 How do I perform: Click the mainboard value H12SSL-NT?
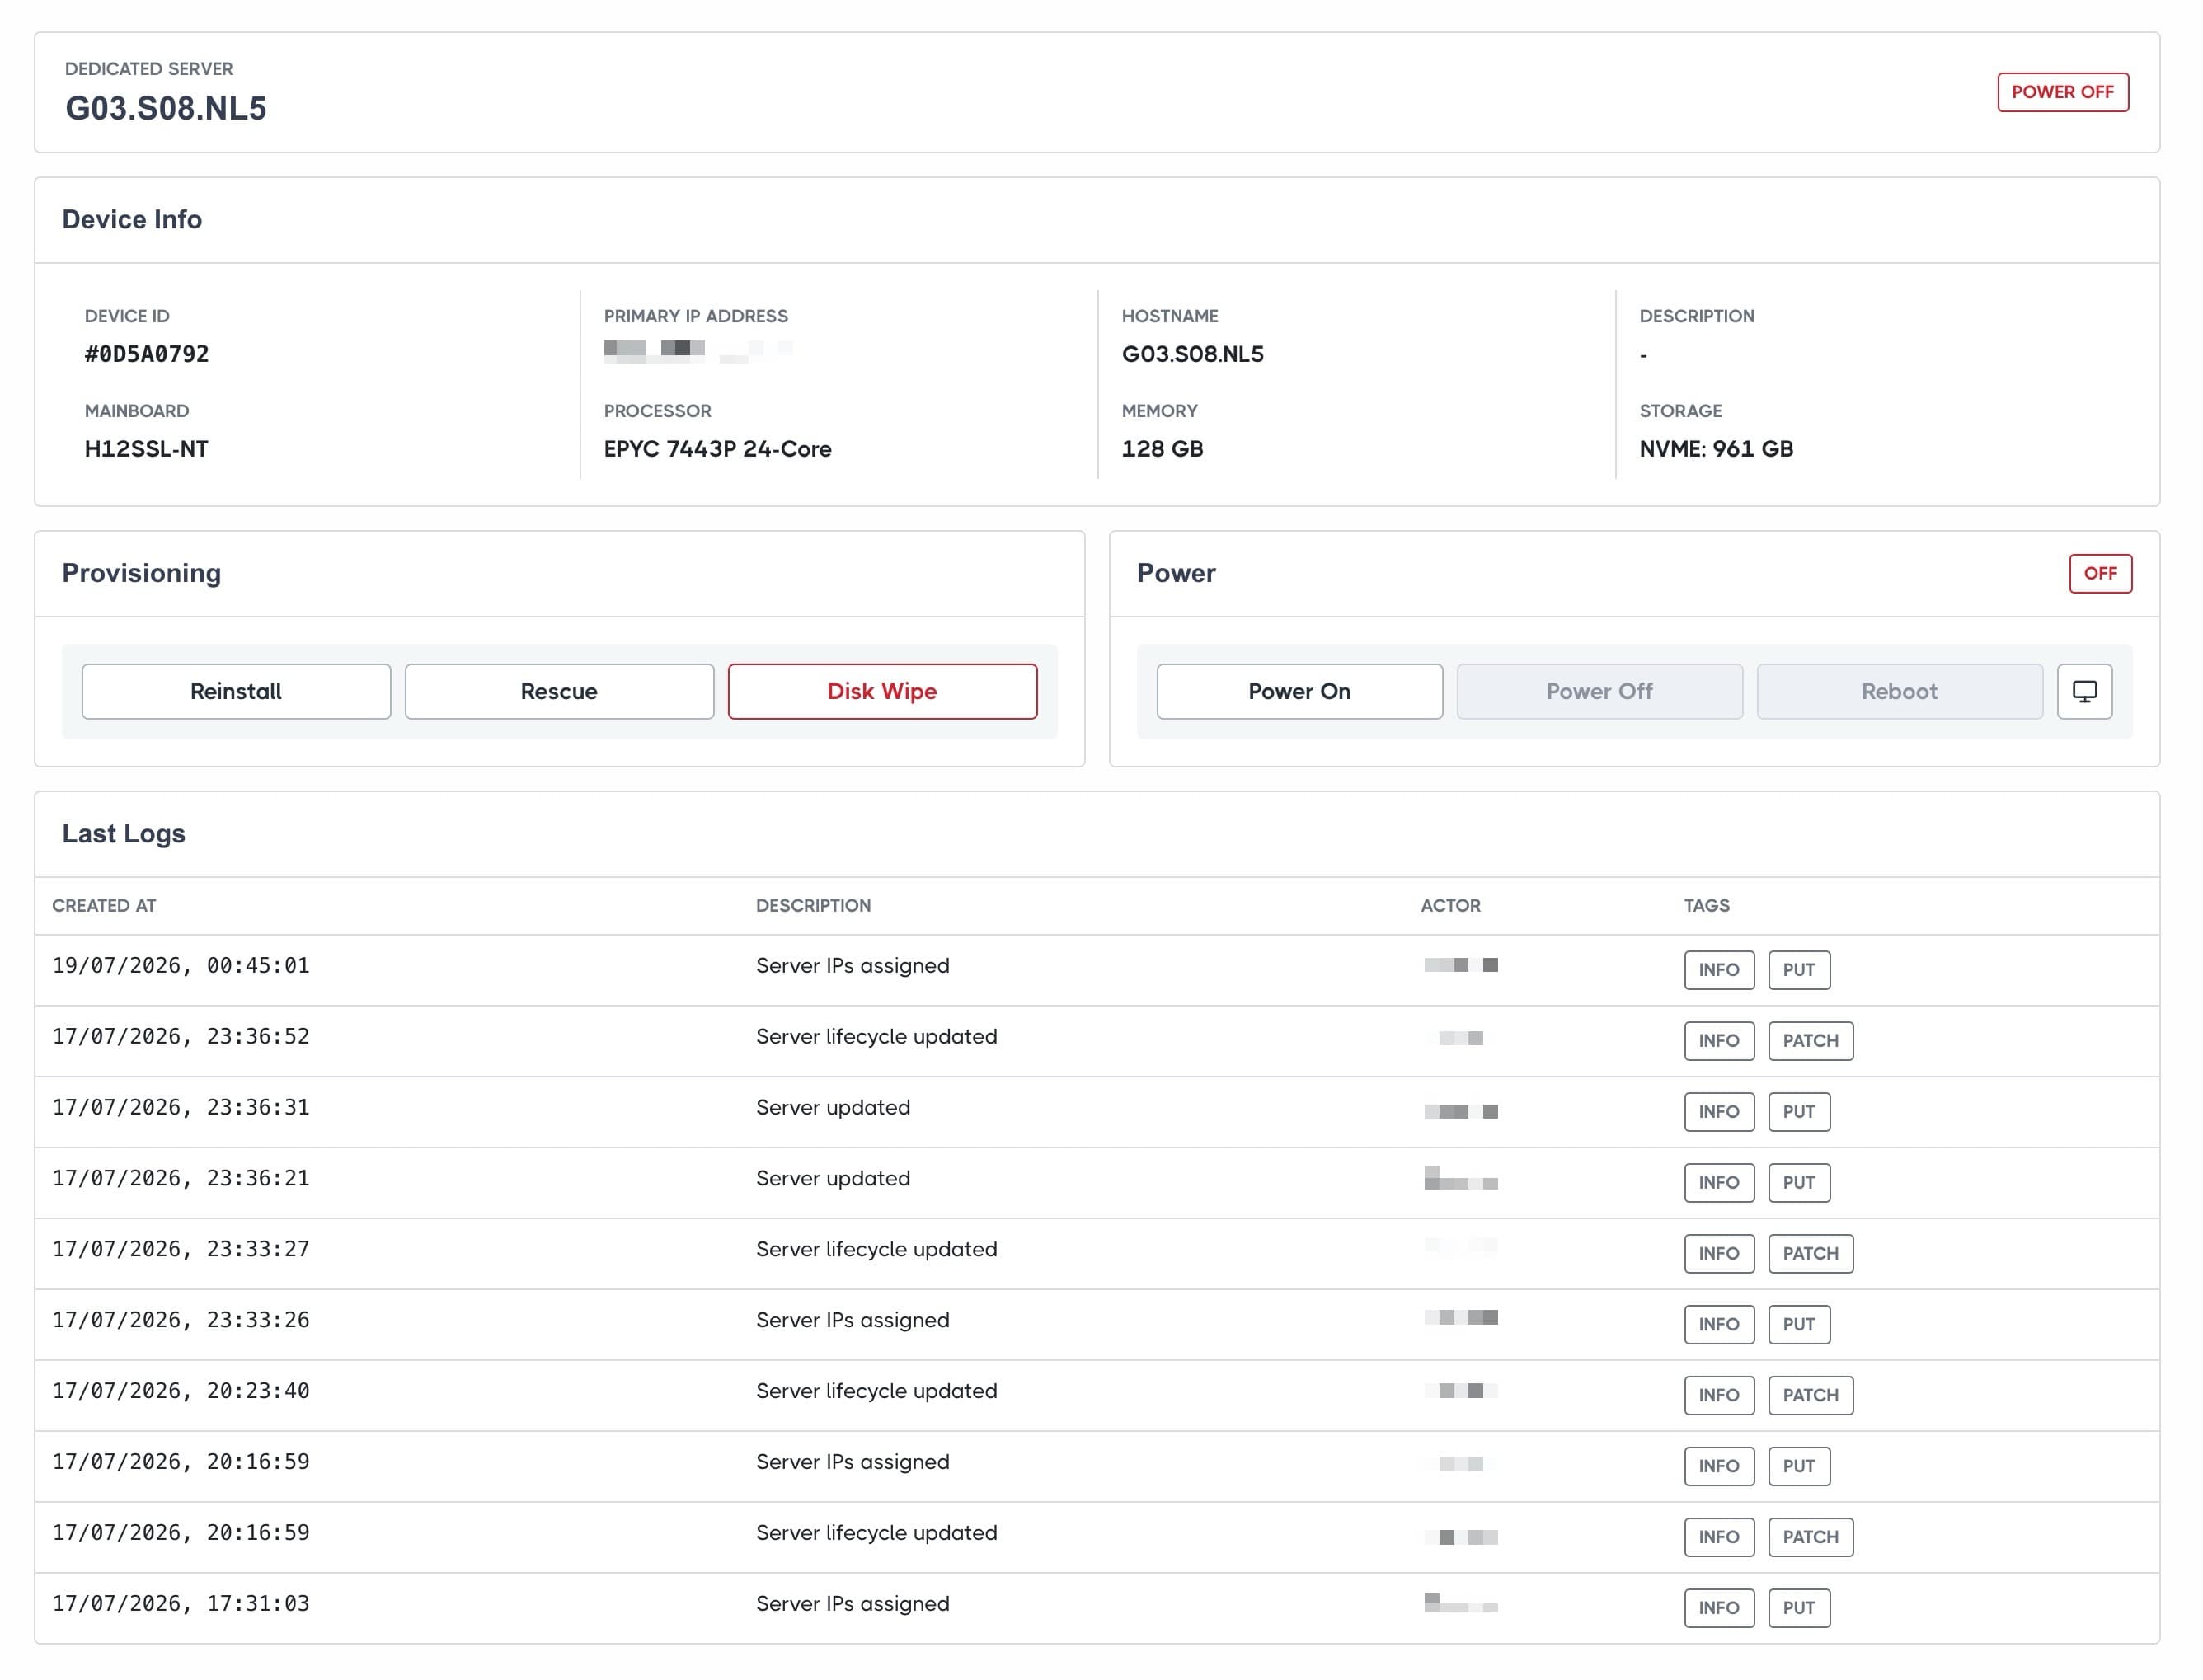point(146,449)
